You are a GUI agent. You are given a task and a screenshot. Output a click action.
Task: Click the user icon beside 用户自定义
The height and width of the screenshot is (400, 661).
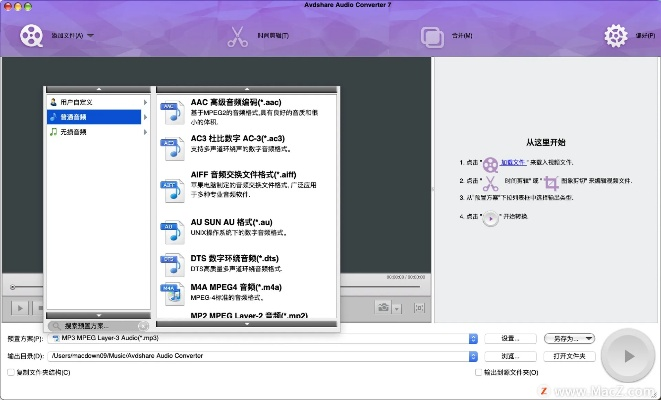click(53, 102)
